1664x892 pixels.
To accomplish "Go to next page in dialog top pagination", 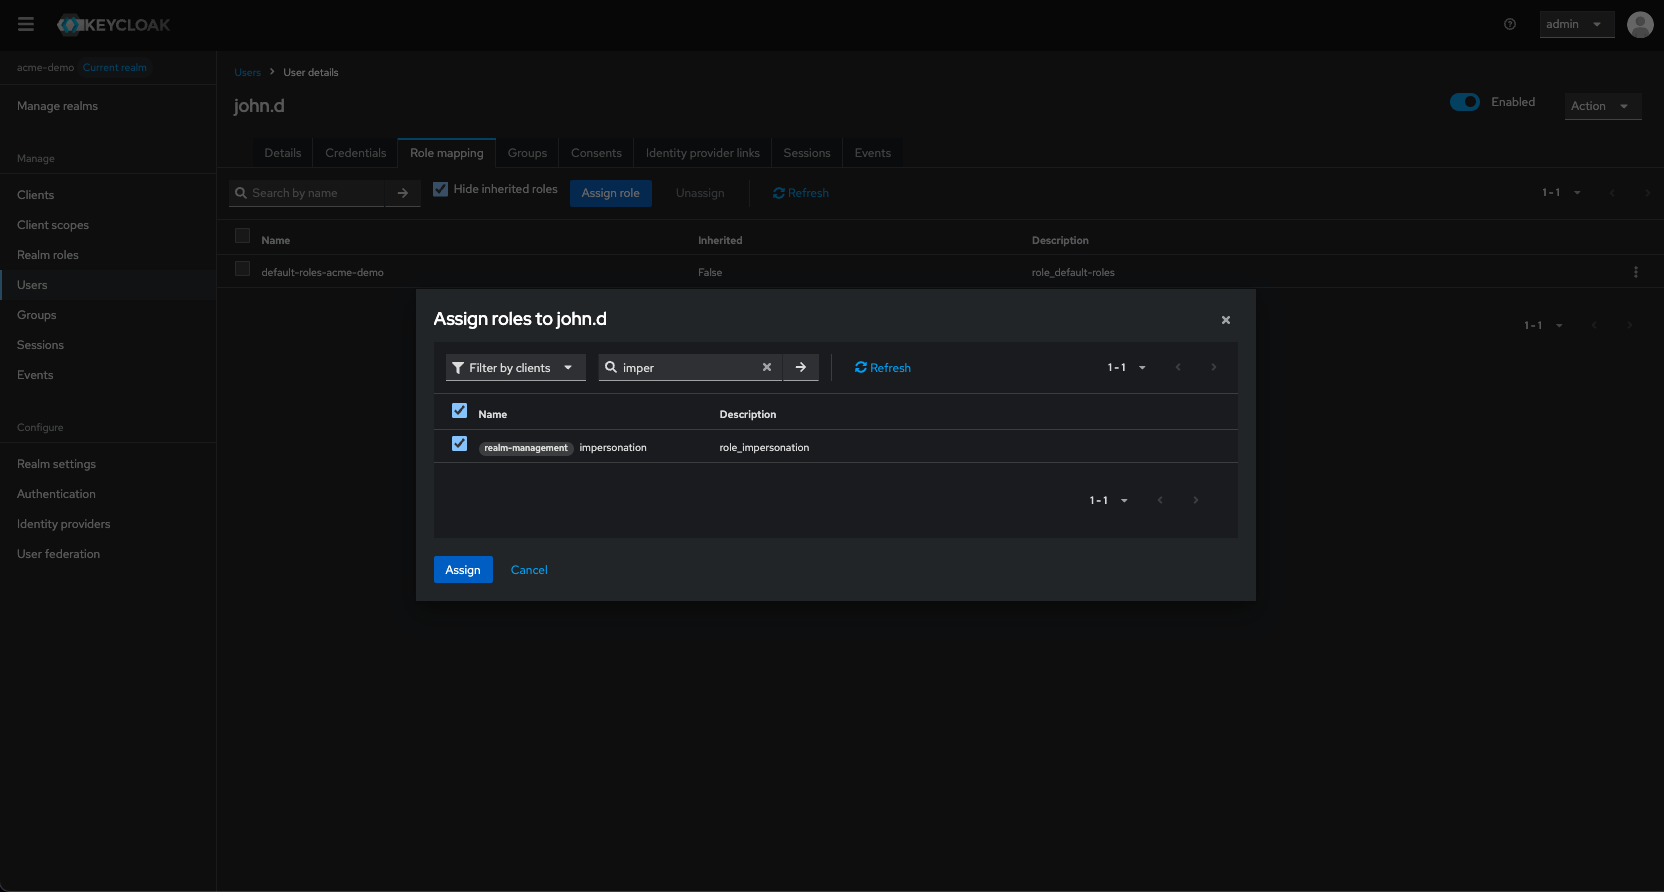I will click(x=1214, y=367).
